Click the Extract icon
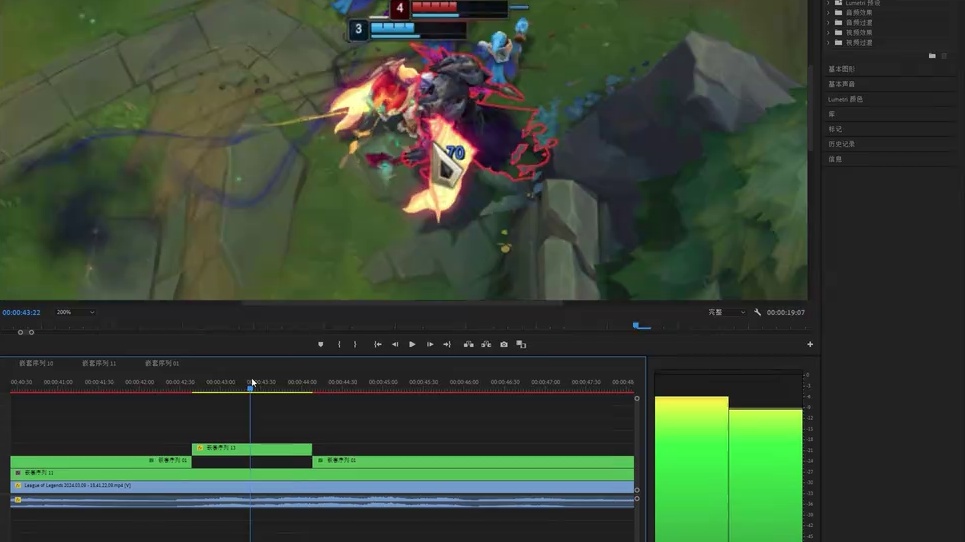The width and height of the screenshot is (965, 542). (486, 345)
